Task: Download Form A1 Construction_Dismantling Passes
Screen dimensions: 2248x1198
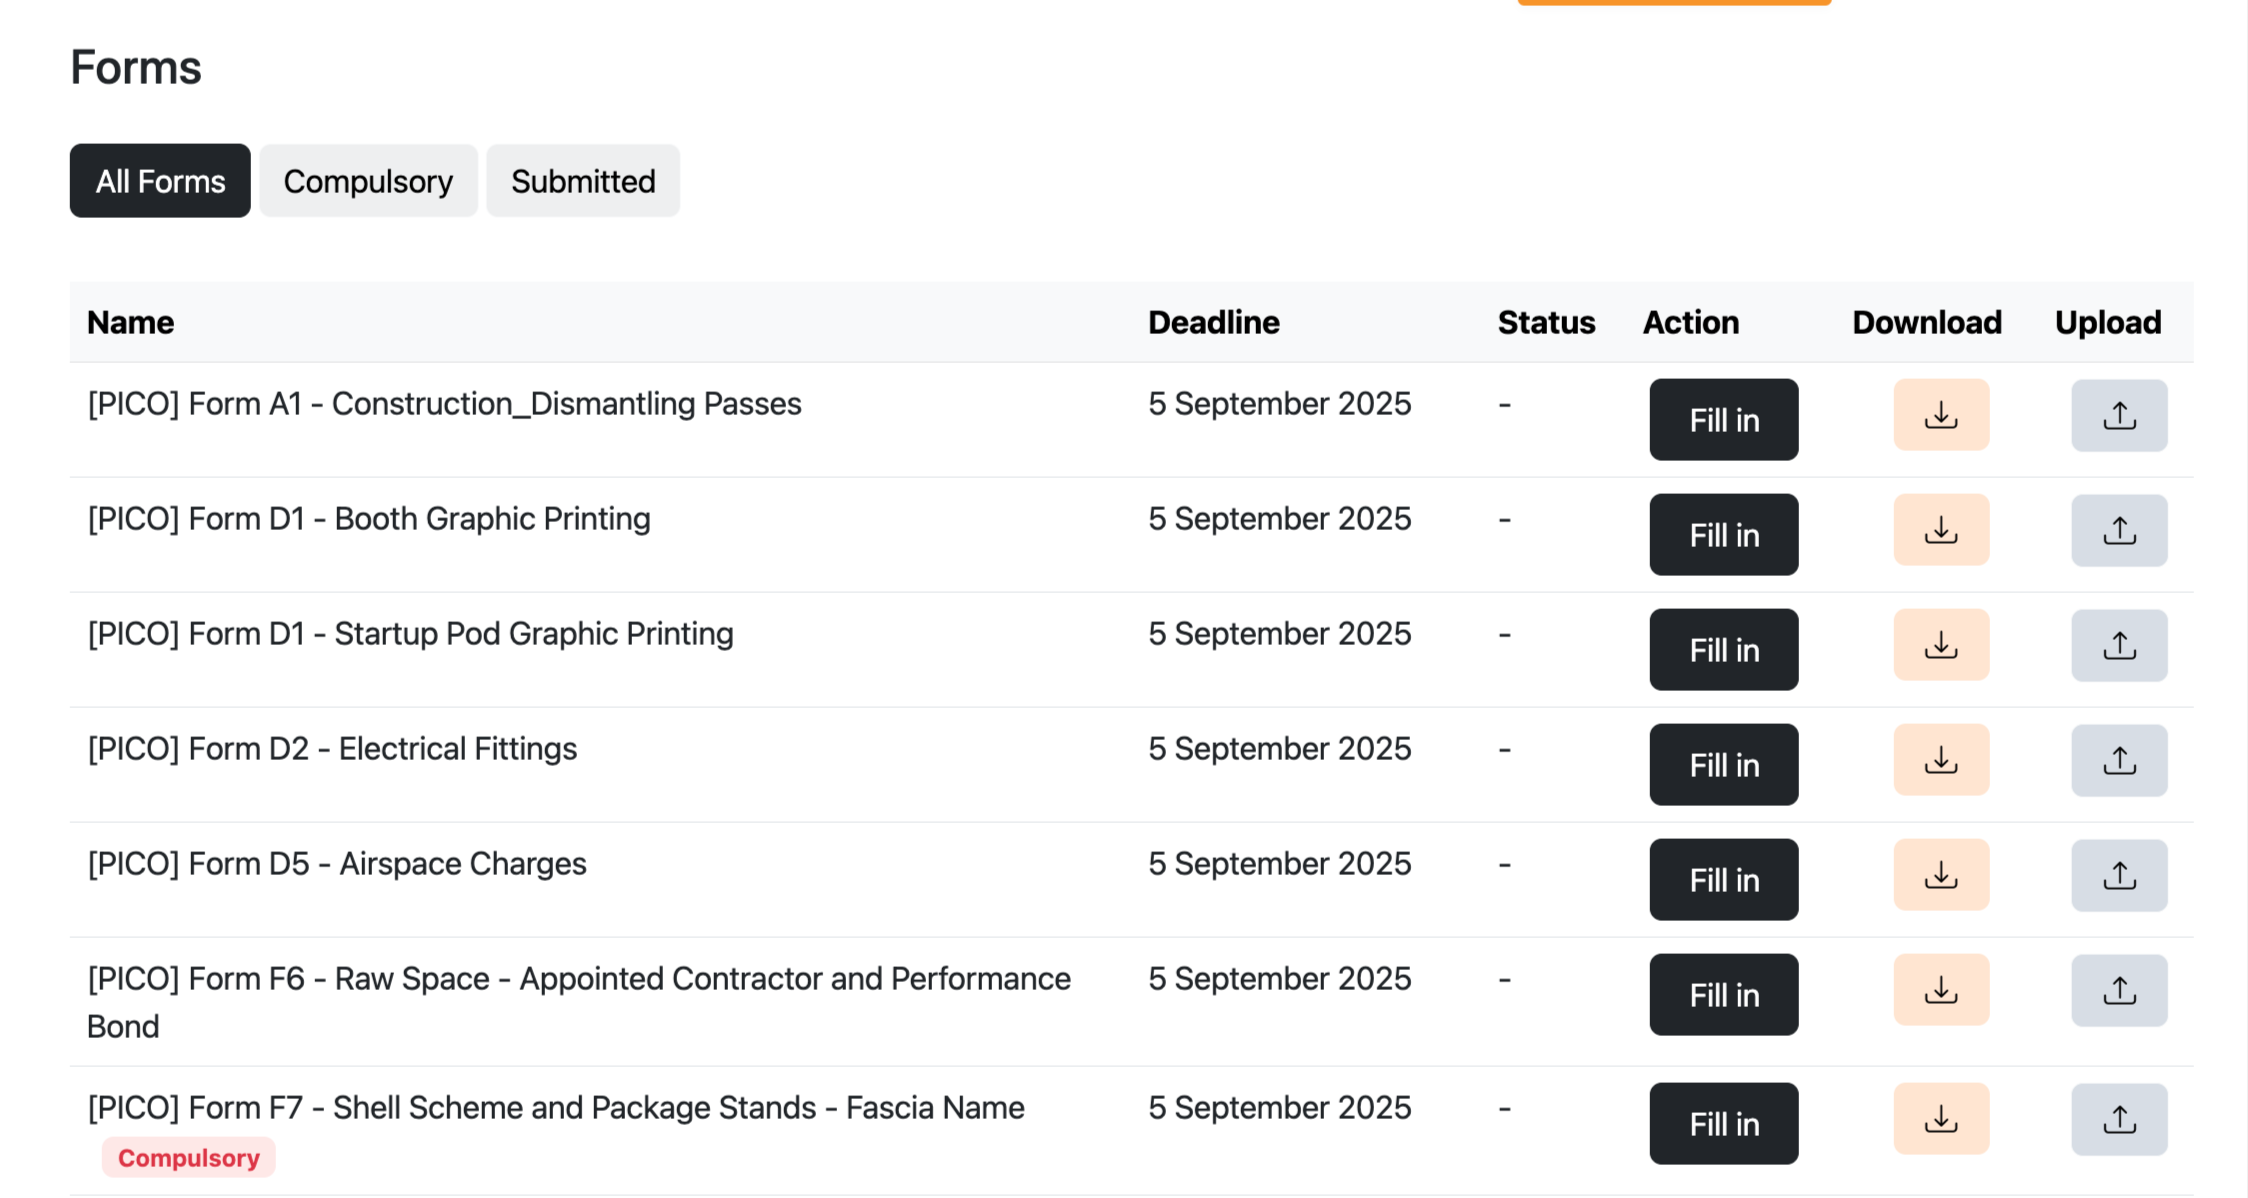Action: pyautogui.click(x=1940, y=415)
